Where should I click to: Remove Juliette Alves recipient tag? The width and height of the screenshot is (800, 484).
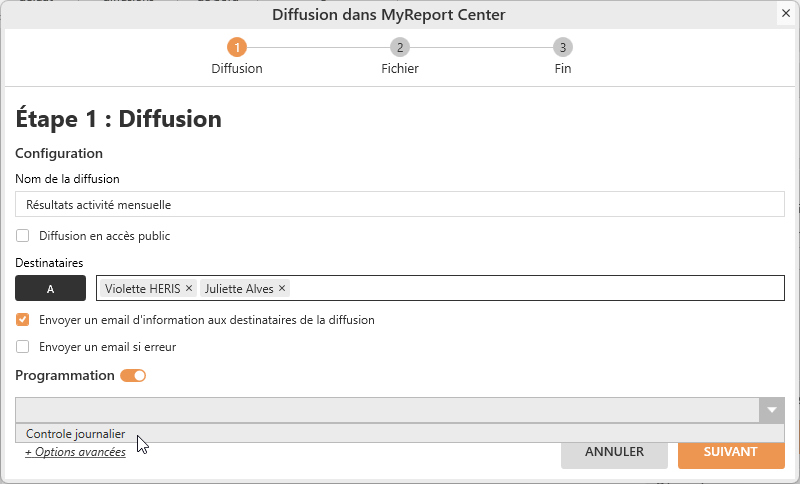click(282, 288)
